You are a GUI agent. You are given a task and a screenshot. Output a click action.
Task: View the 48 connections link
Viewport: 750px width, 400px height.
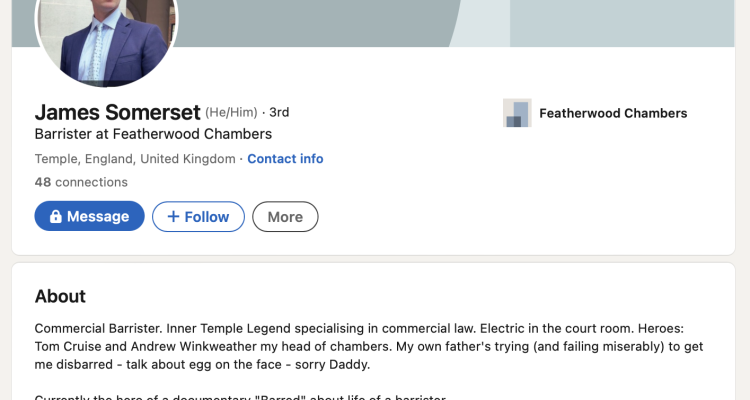(81, 182)
